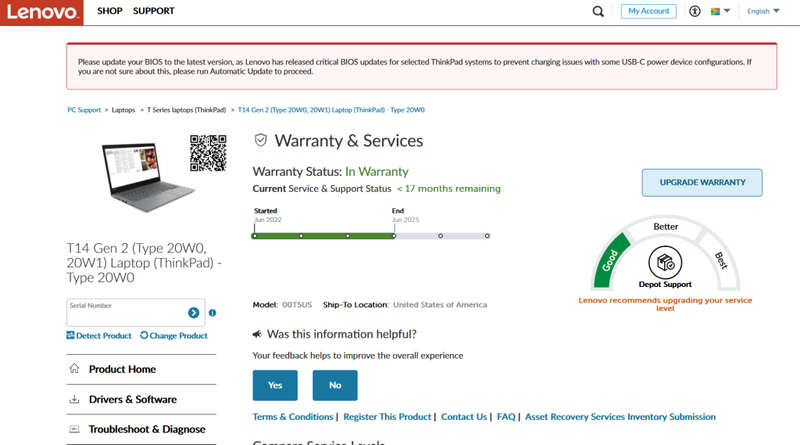
Task: Submit serial number with arrow icon
Action: 193,313
